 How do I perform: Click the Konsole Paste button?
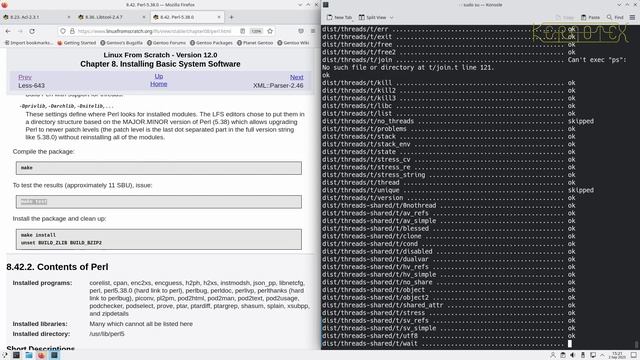[591, 18]
